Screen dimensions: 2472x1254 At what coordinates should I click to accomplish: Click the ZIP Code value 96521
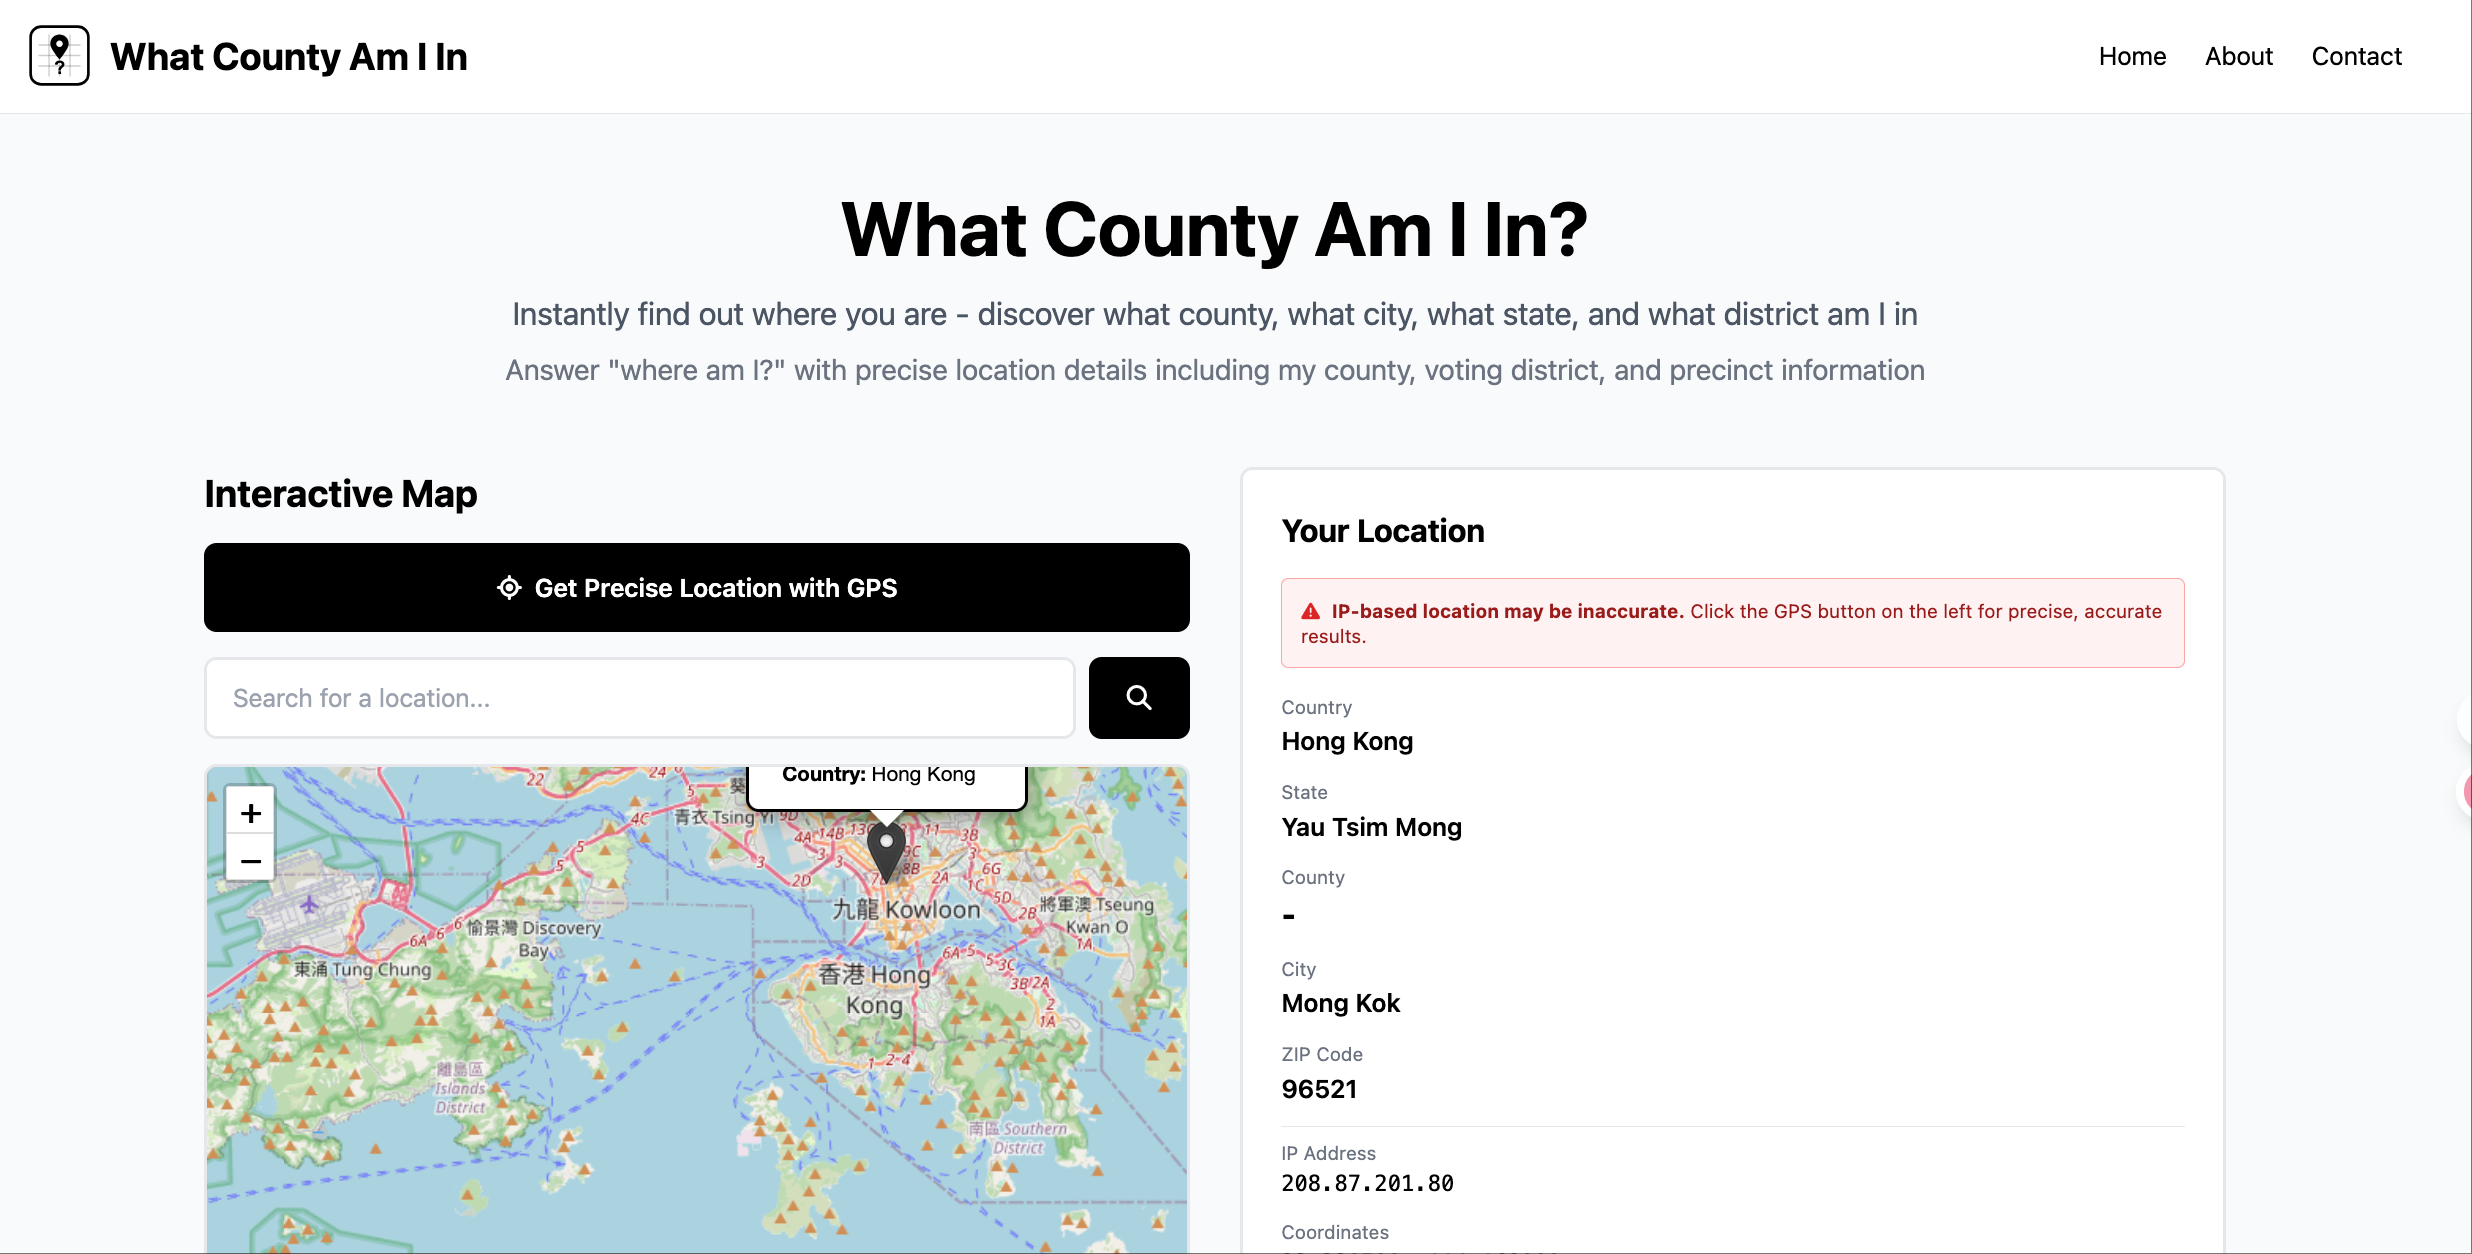coord(1319,1089)
